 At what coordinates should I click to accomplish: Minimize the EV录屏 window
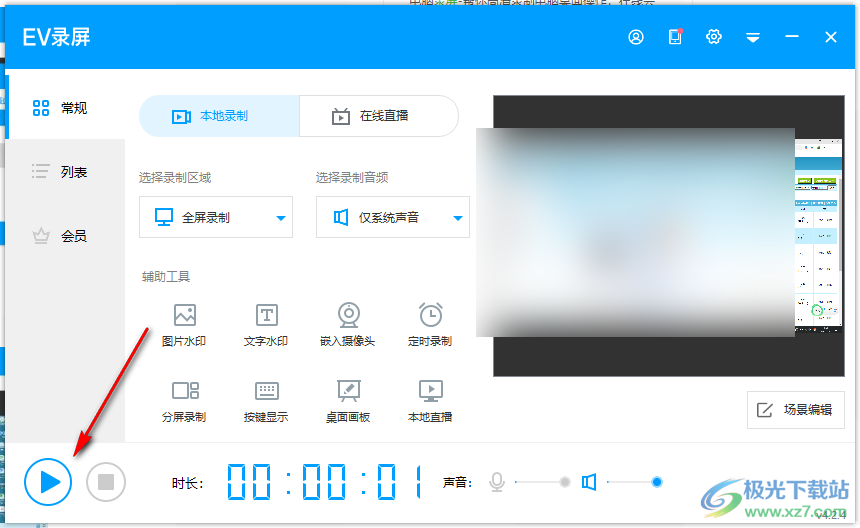coord(791,37)
